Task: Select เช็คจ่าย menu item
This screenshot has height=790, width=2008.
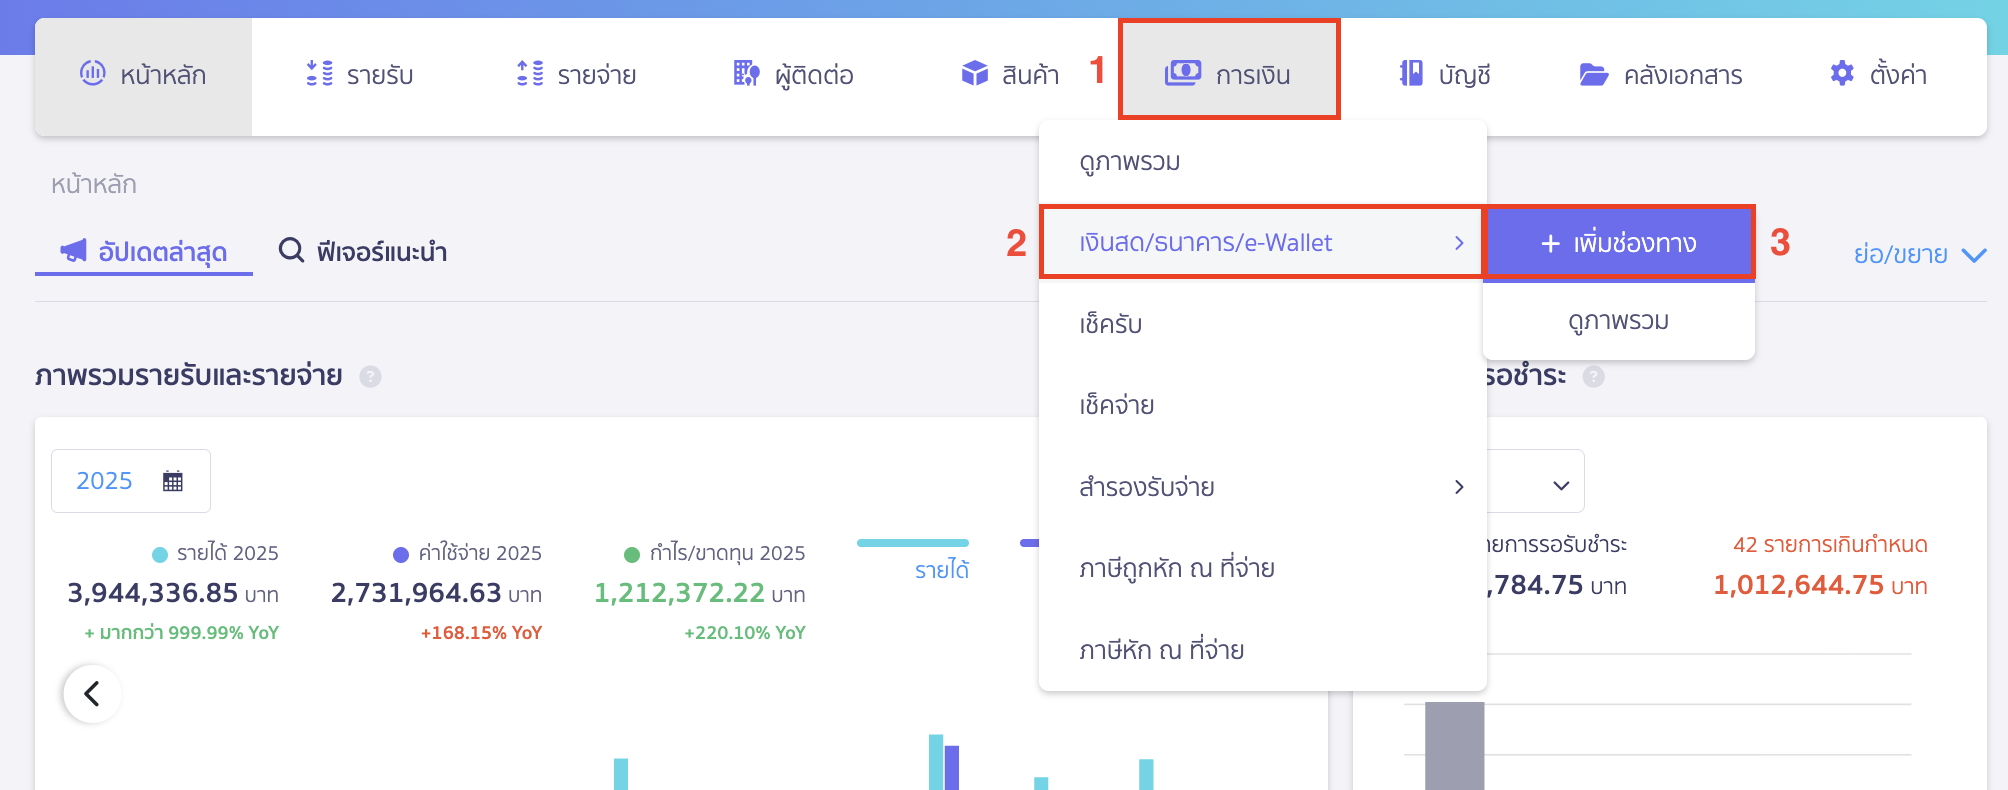Action: [x=1262, y=405]
